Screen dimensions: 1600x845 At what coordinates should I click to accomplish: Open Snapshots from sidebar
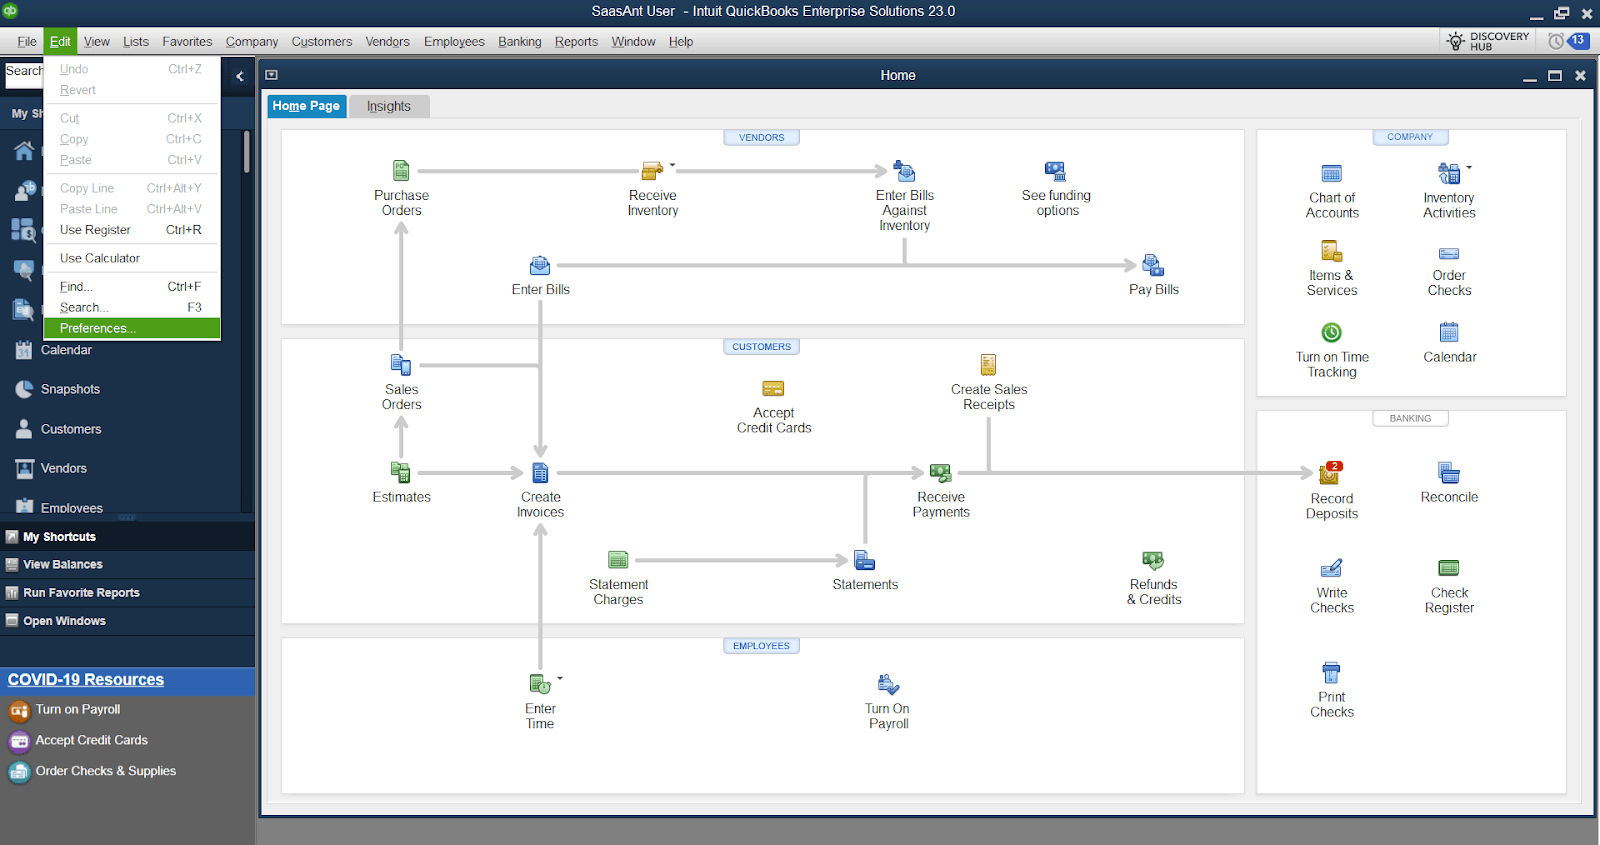click(x=70, y=390)
